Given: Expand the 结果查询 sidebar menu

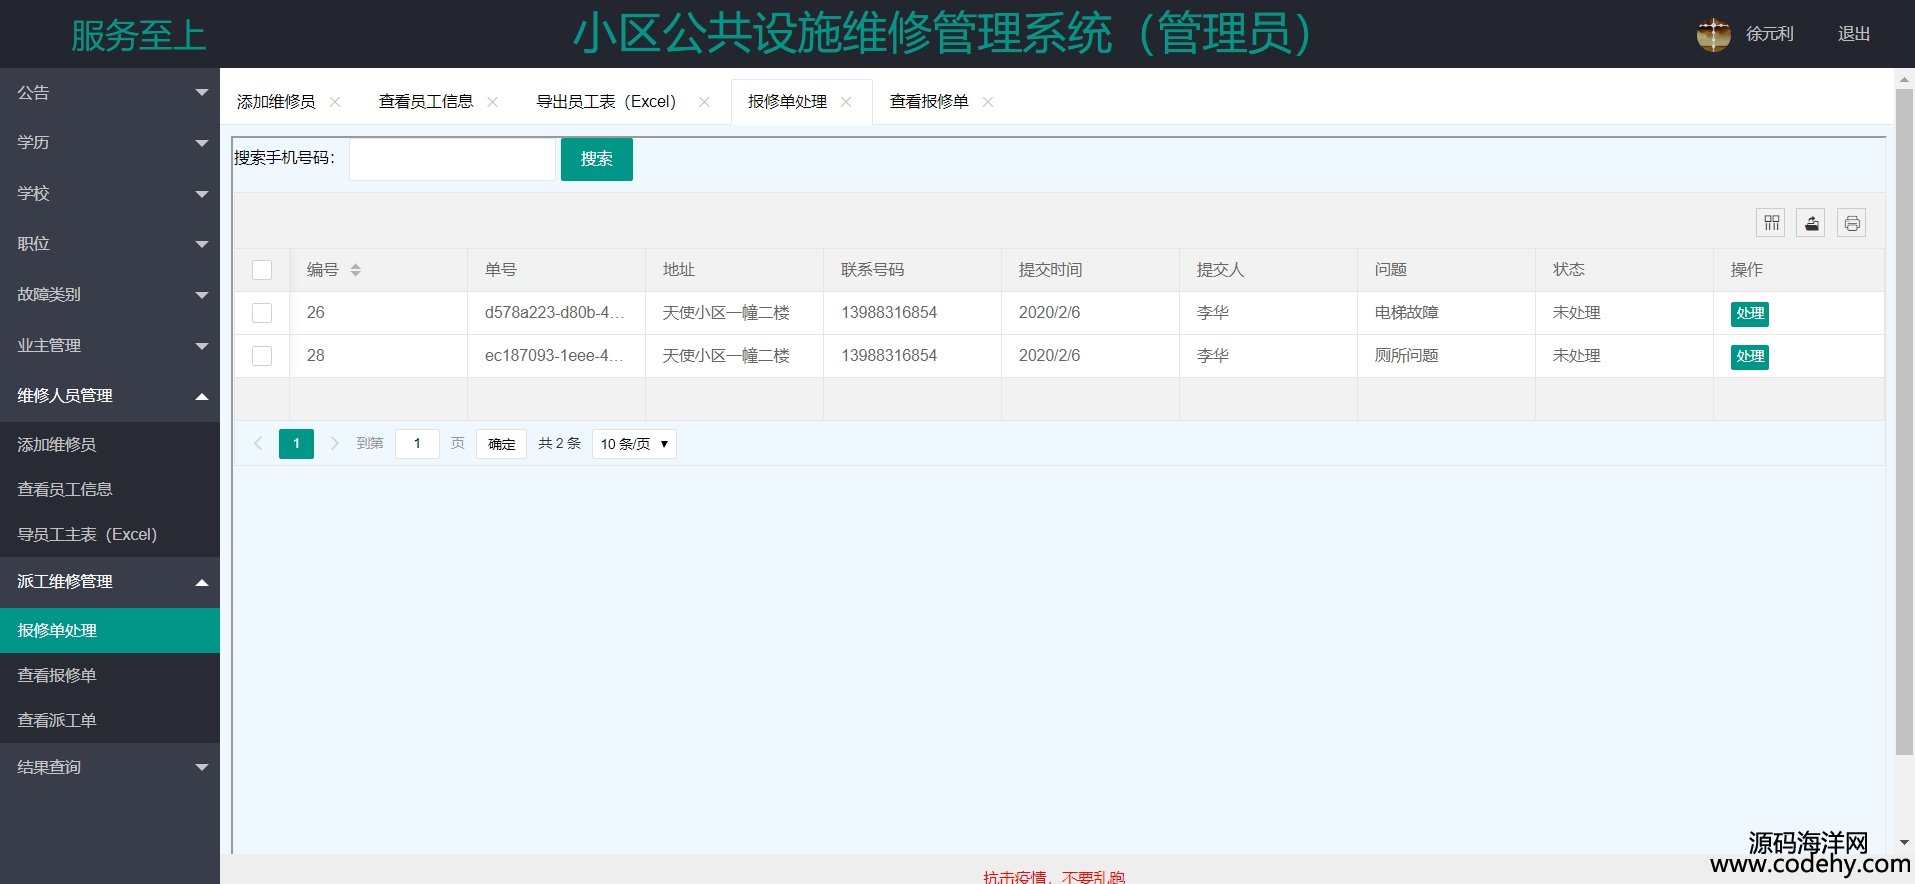Looking at the screenshot, I should click(x=110, y=768).
